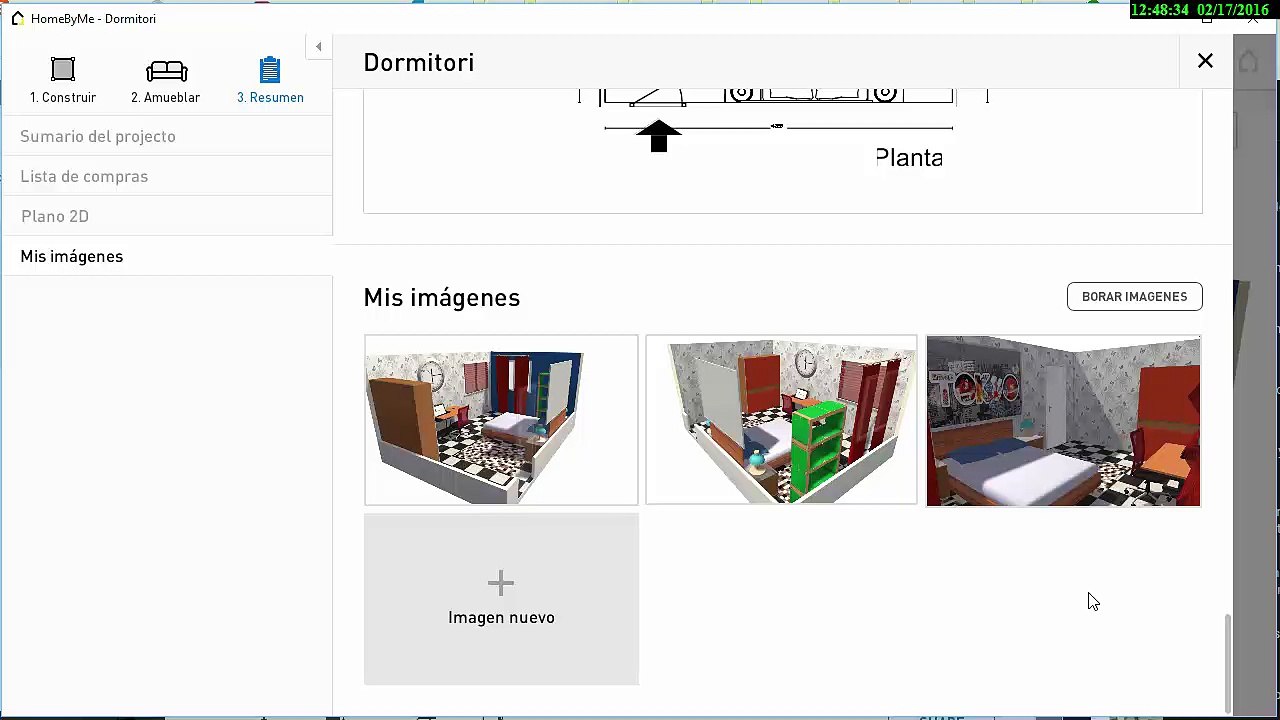Viewport: 1280px width, 720px height.
Task: Click the home icon behind the panel
Action: (1249, 62)
